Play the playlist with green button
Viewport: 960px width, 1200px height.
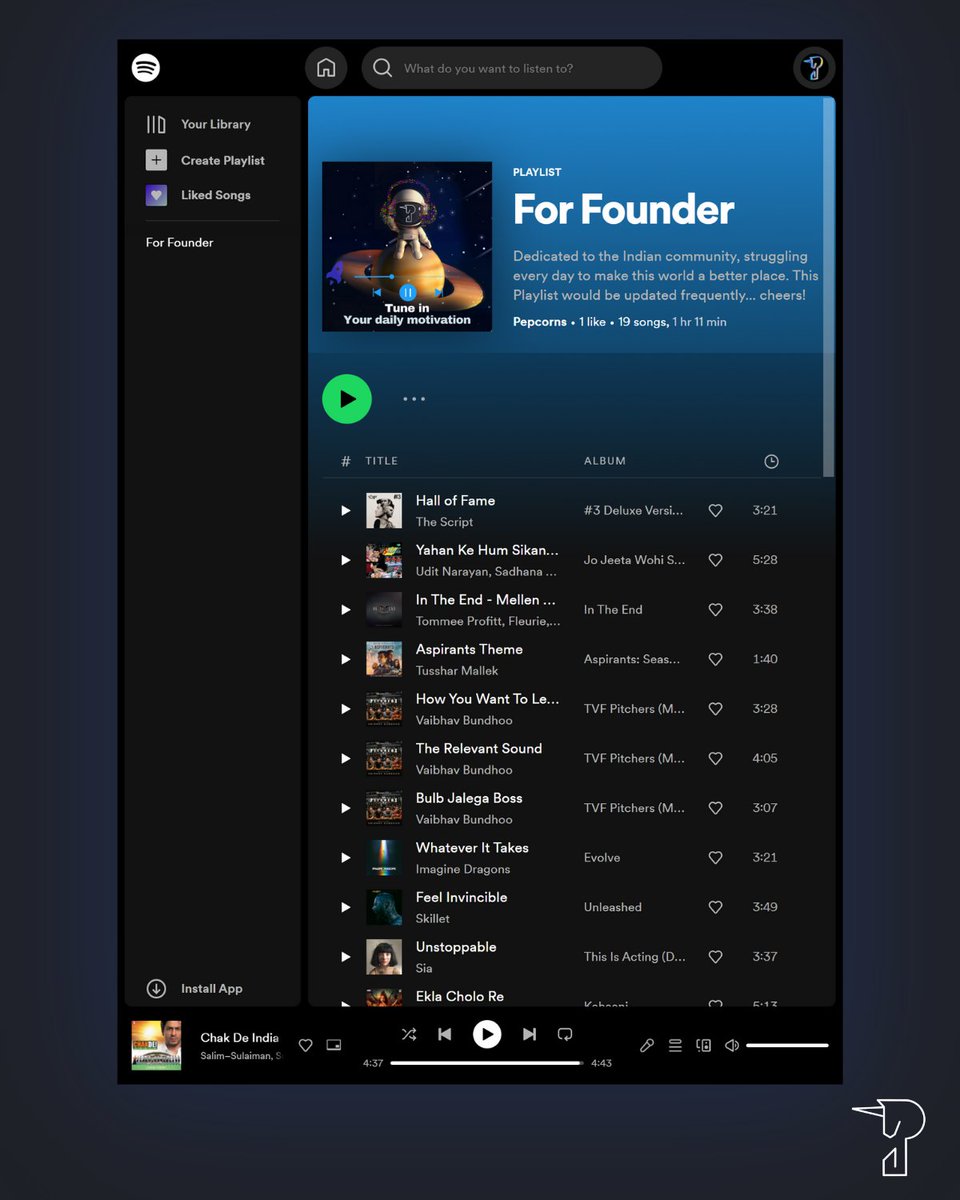347,399
